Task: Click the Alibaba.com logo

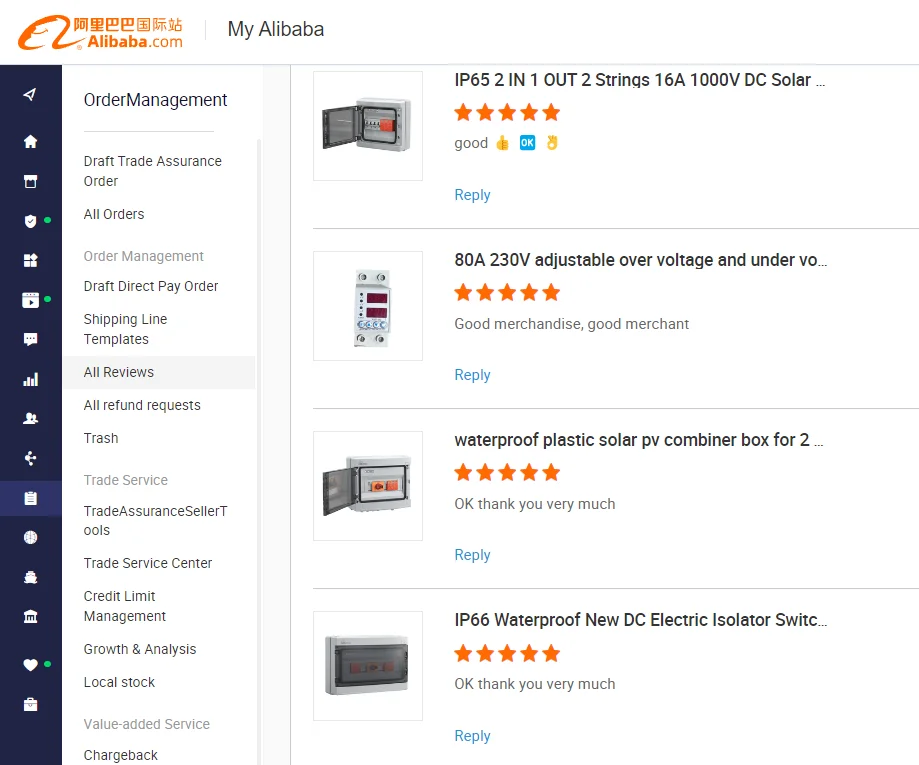Action: tap(100, 32)
